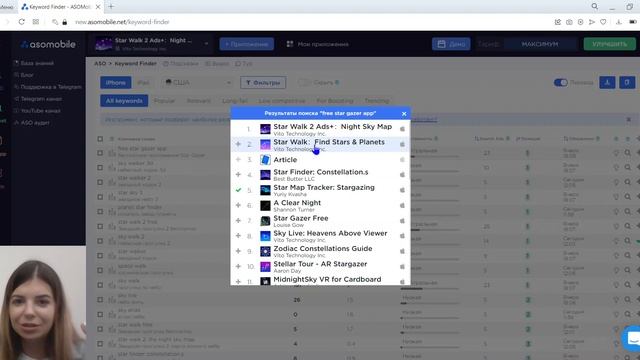The width and height of the screenshot is (640, 360).
Task: Open the Фильтры filter button
Action: coord(263,82)
